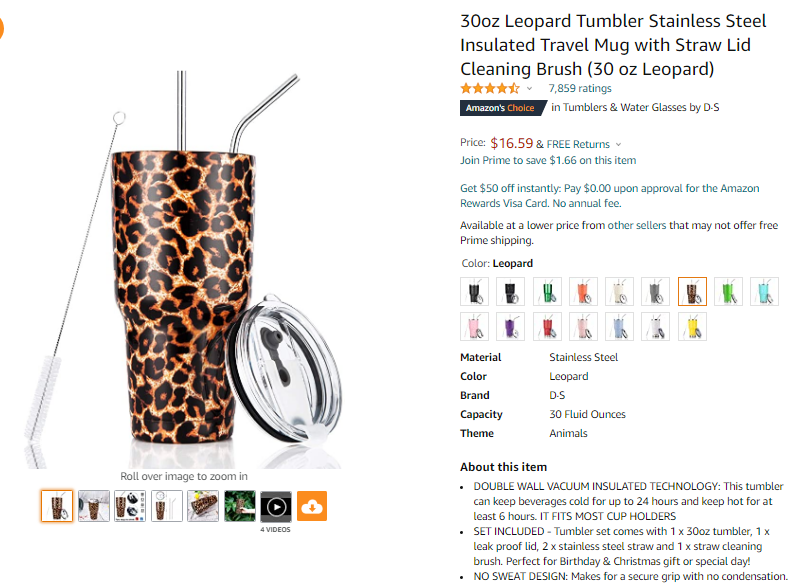Image resolution: width=796 pixels, height=585 pixels.
Task: Open the star rating breakdown popover
Action: click(530, 89)
